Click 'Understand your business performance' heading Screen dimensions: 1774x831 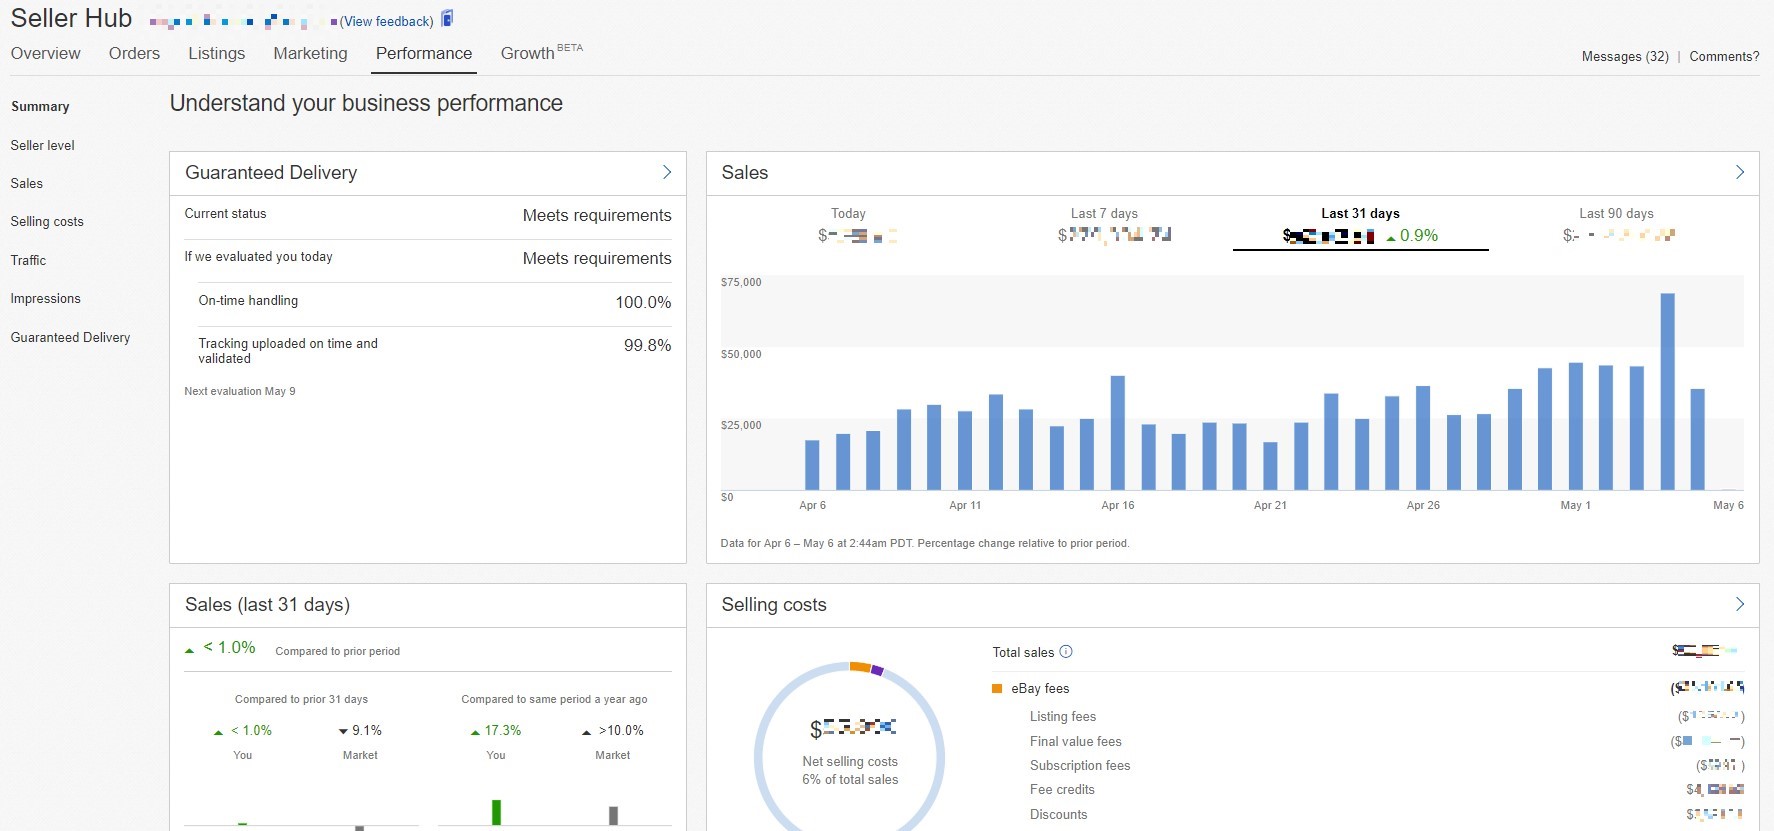pyautogui.click(x=366, y=103)
